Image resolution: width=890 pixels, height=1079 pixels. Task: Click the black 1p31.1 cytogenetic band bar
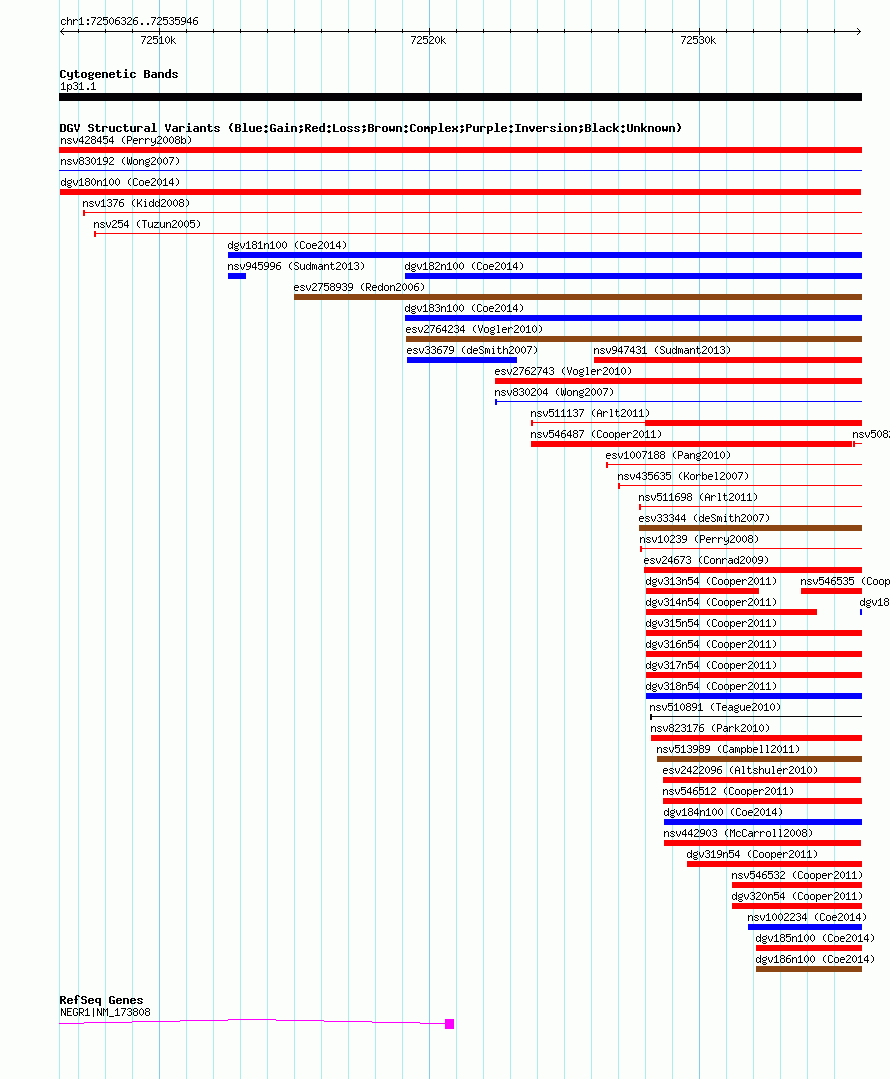(460, 97)
